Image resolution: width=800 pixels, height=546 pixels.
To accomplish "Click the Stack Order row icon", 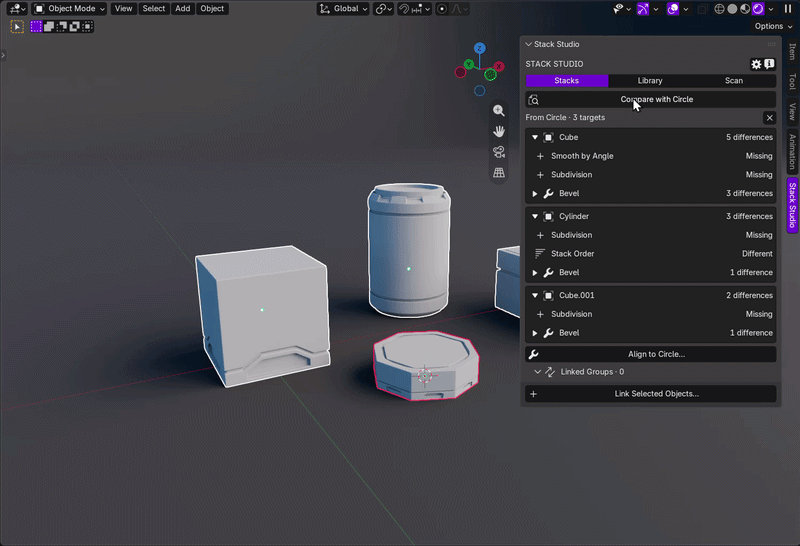I will tap(539, 254).
